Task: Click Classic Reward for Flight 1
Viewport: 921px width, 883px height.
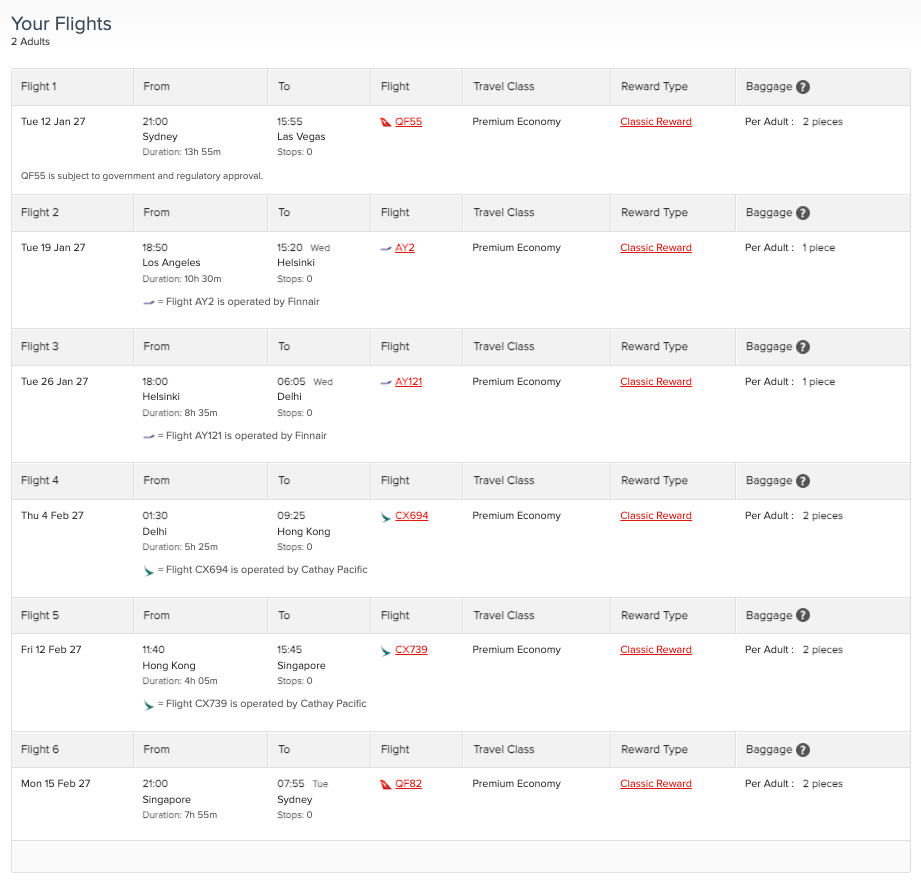Action: click(655, 121)
